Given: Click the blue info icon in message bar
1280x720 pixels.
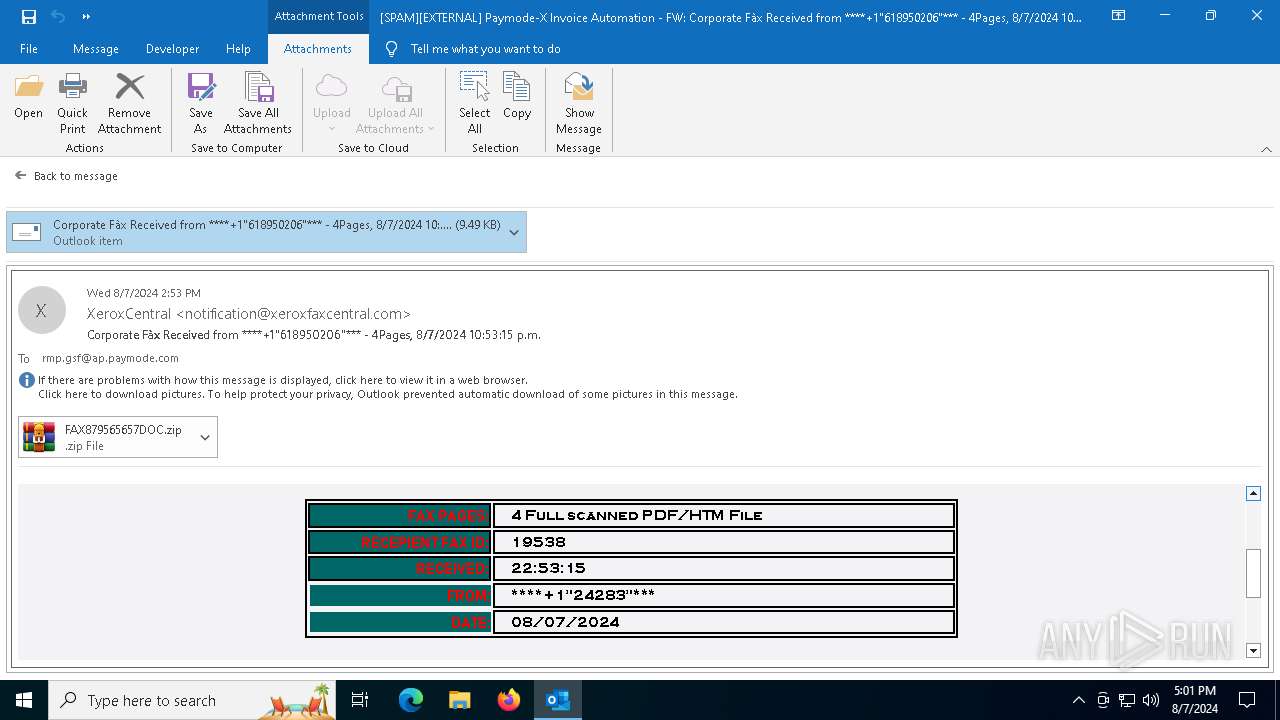Looking at the screenshot, I should click(27, 380).
